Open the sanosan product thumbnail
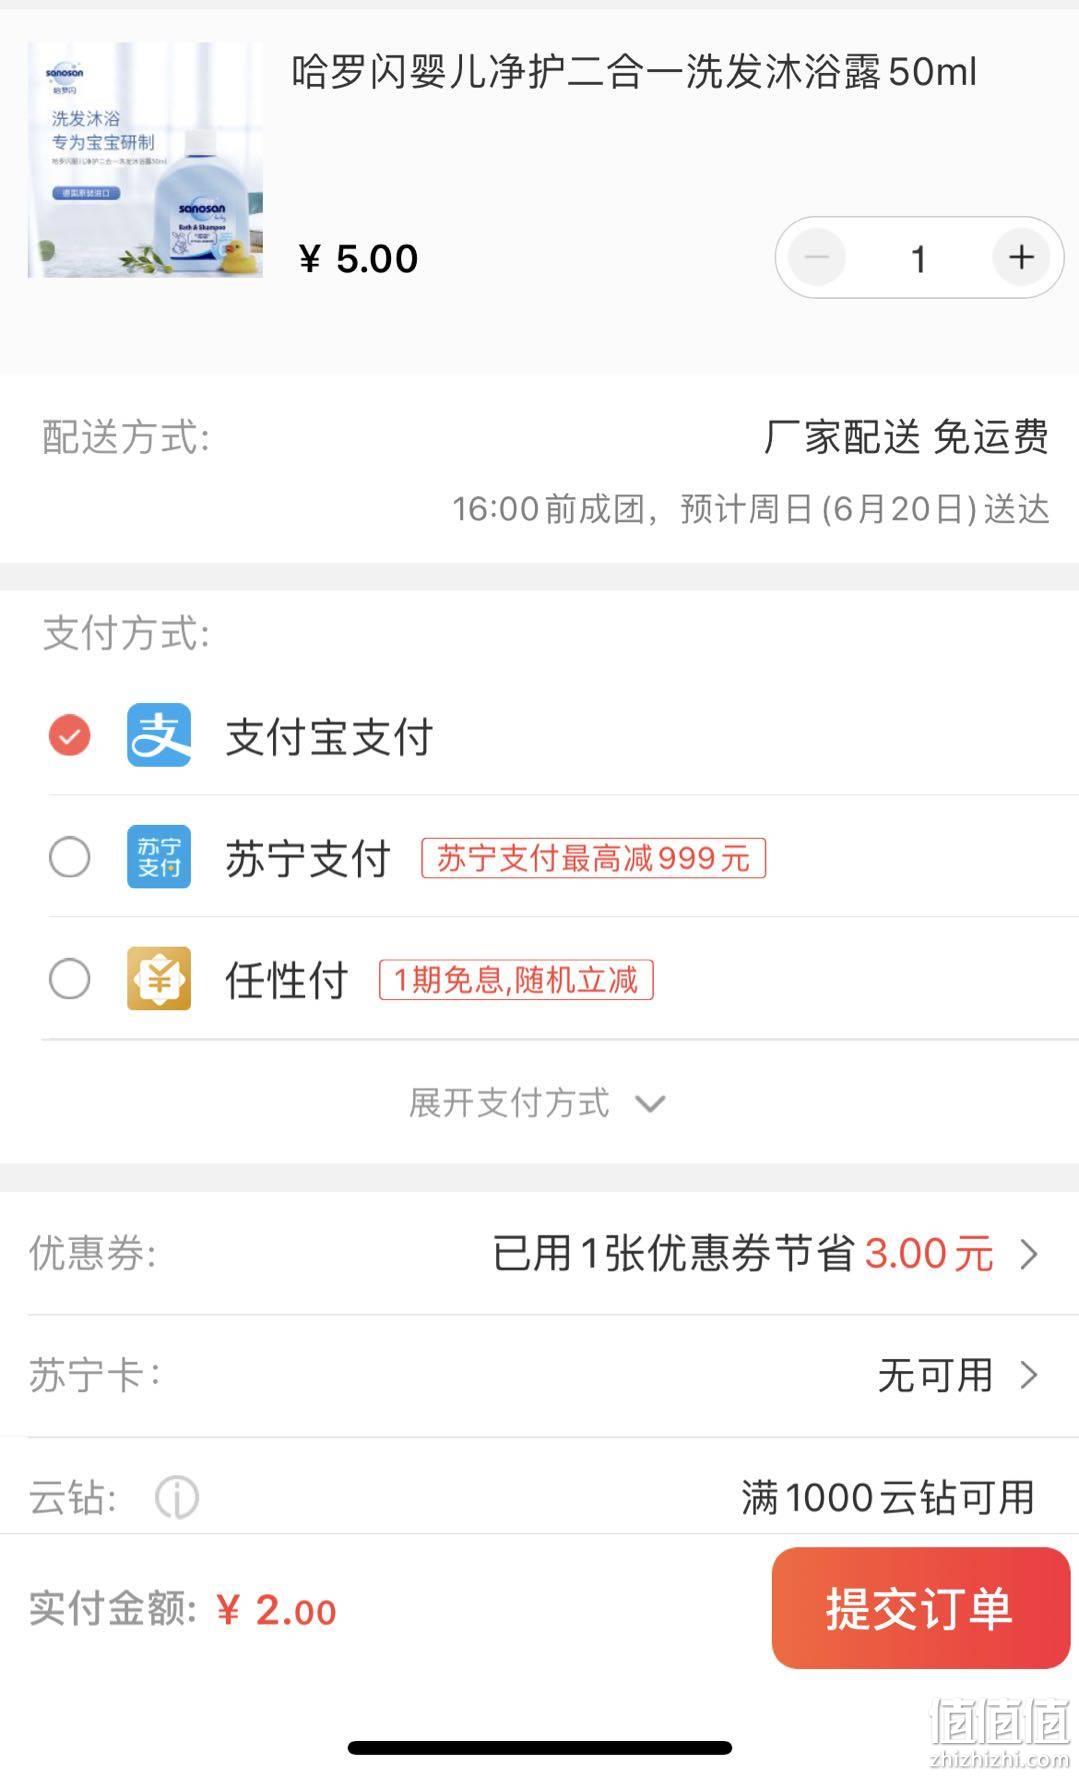The image size is (1079, 1777). (145, 159)
